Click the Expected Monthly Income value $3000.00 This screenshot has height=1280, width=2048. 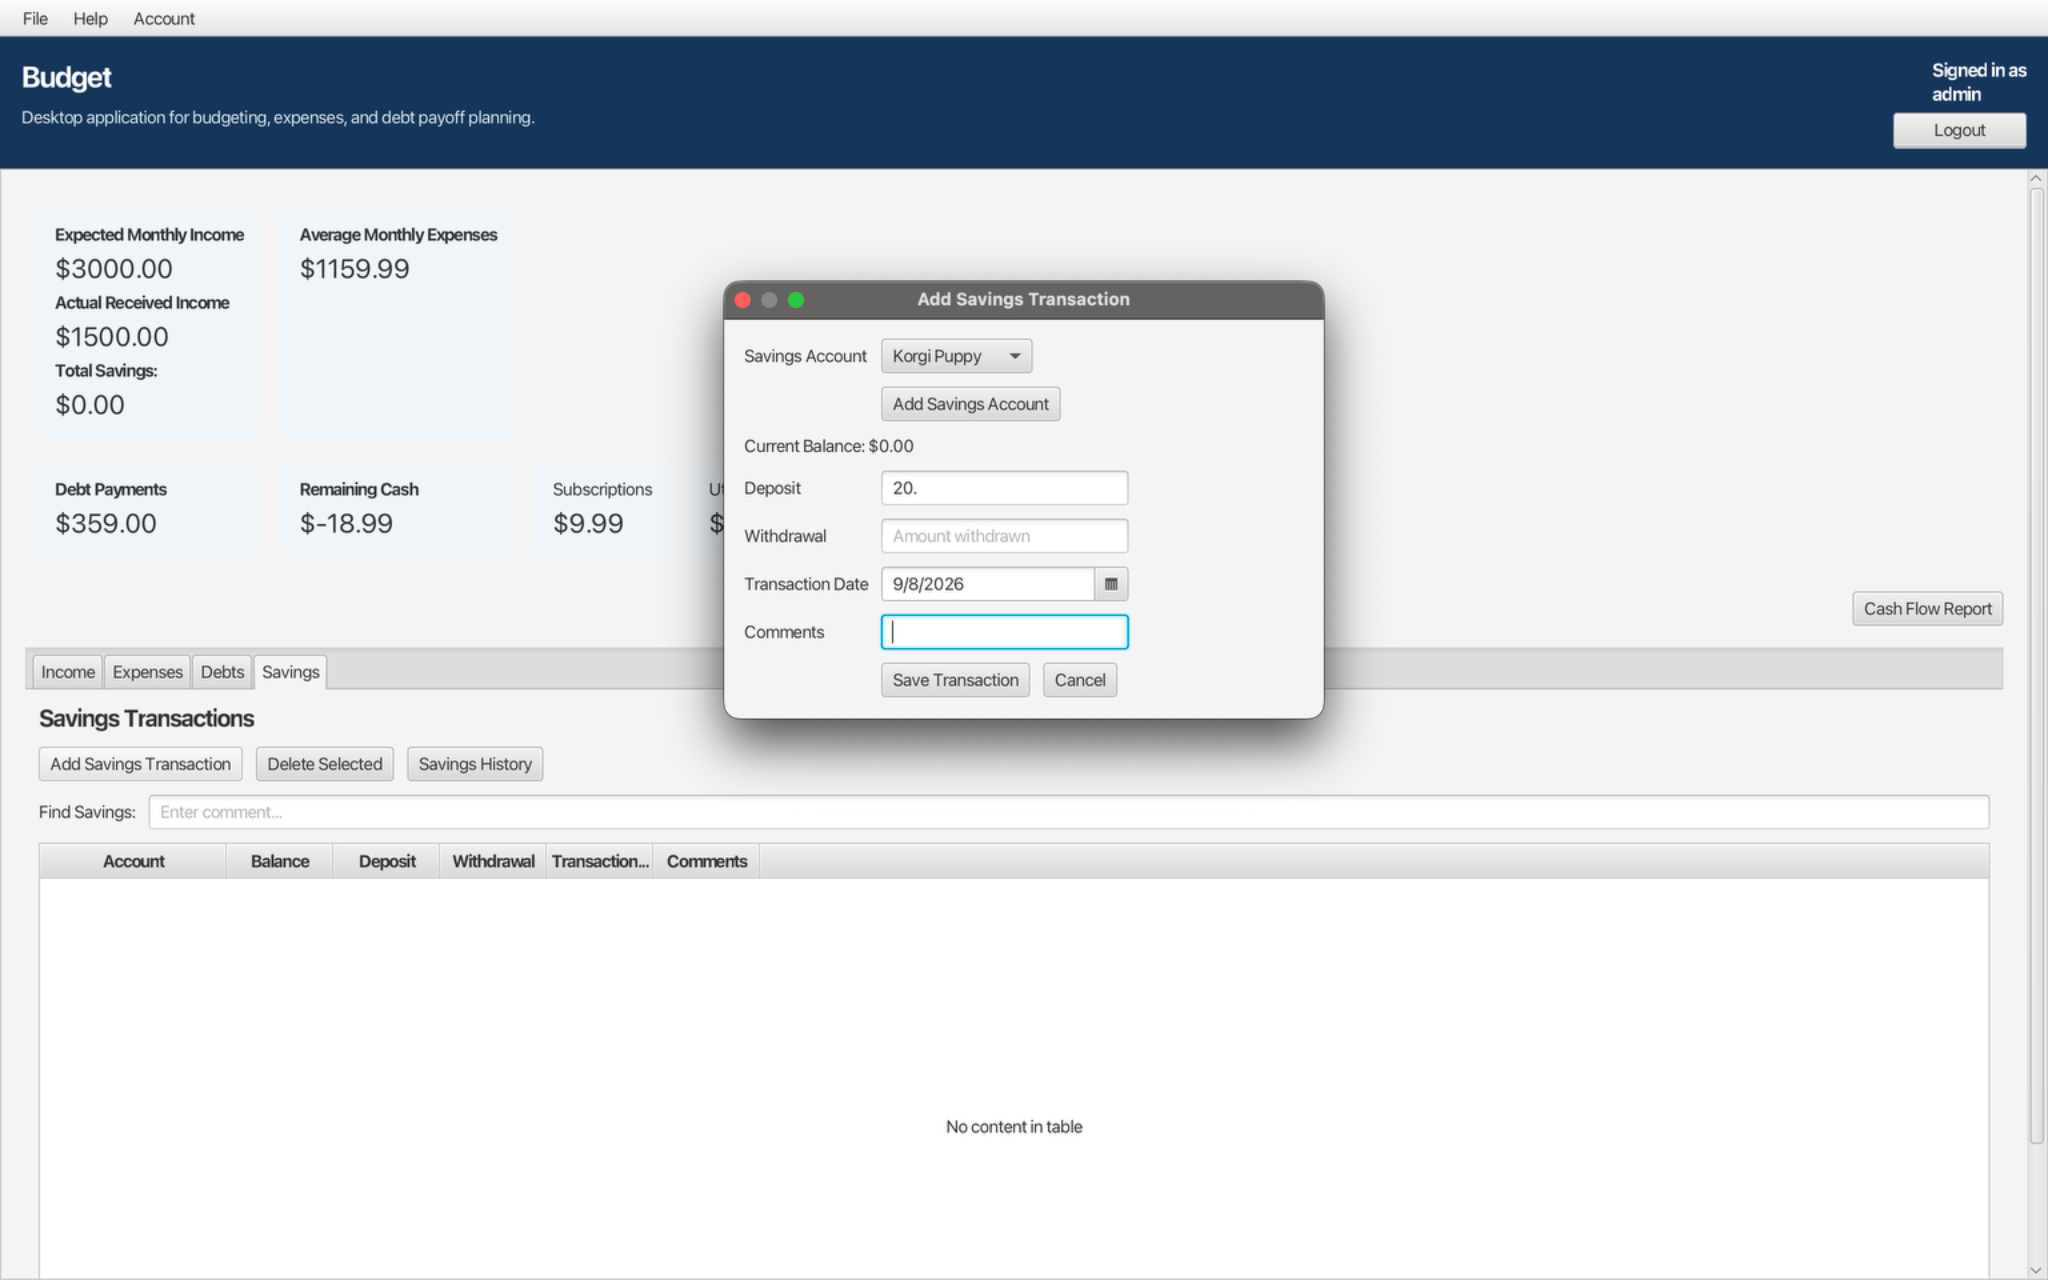114,268
